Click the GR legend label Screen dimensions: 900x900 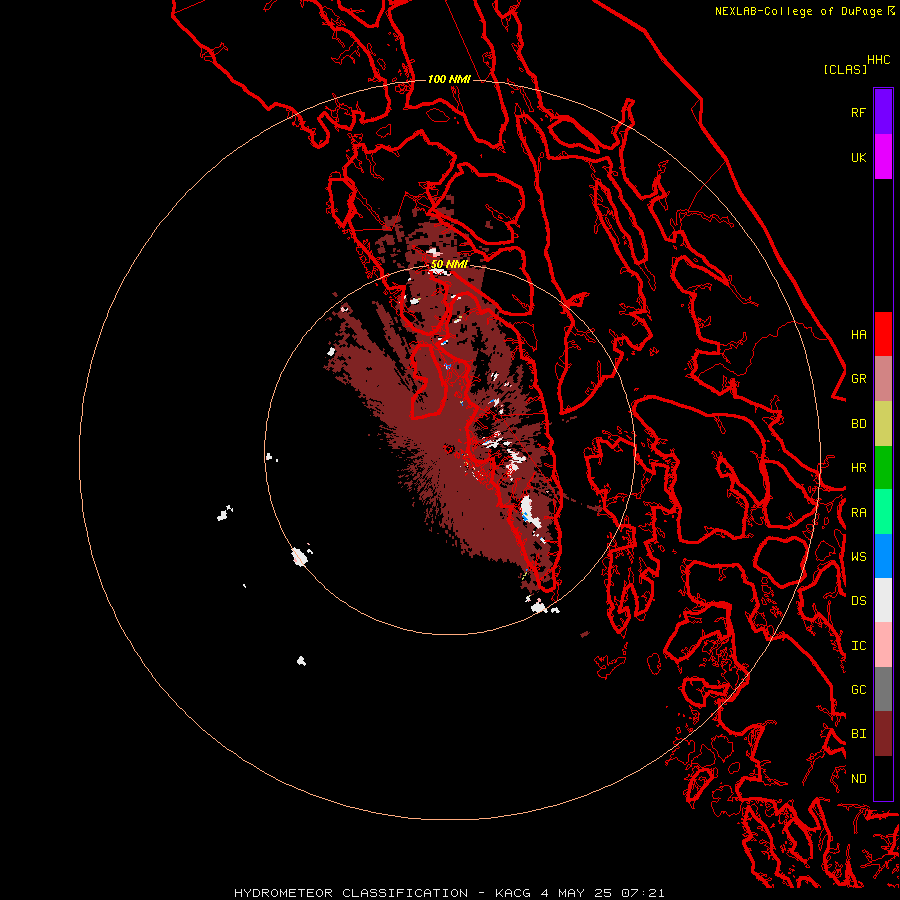pyautogui.click(x=858, y=379)
